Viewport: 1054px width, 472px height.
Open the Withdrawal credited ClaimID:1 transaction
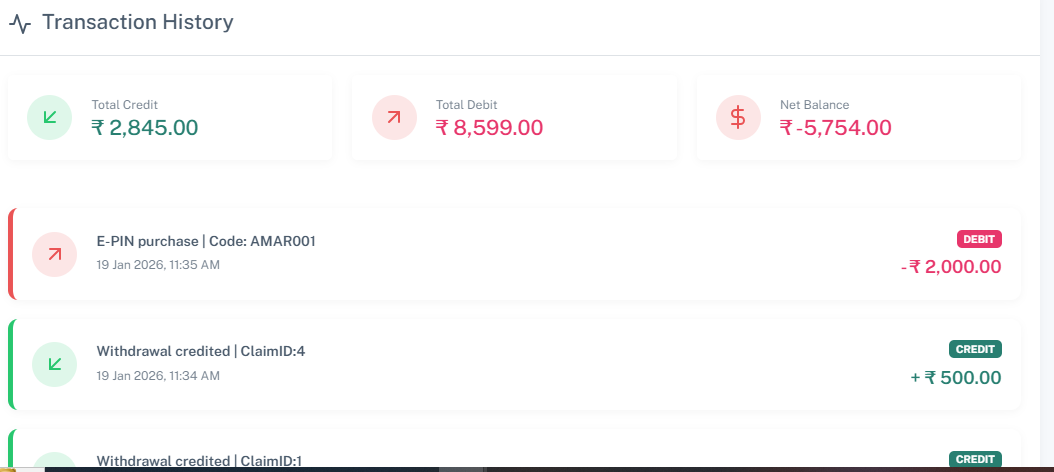(x=199, y=461)
